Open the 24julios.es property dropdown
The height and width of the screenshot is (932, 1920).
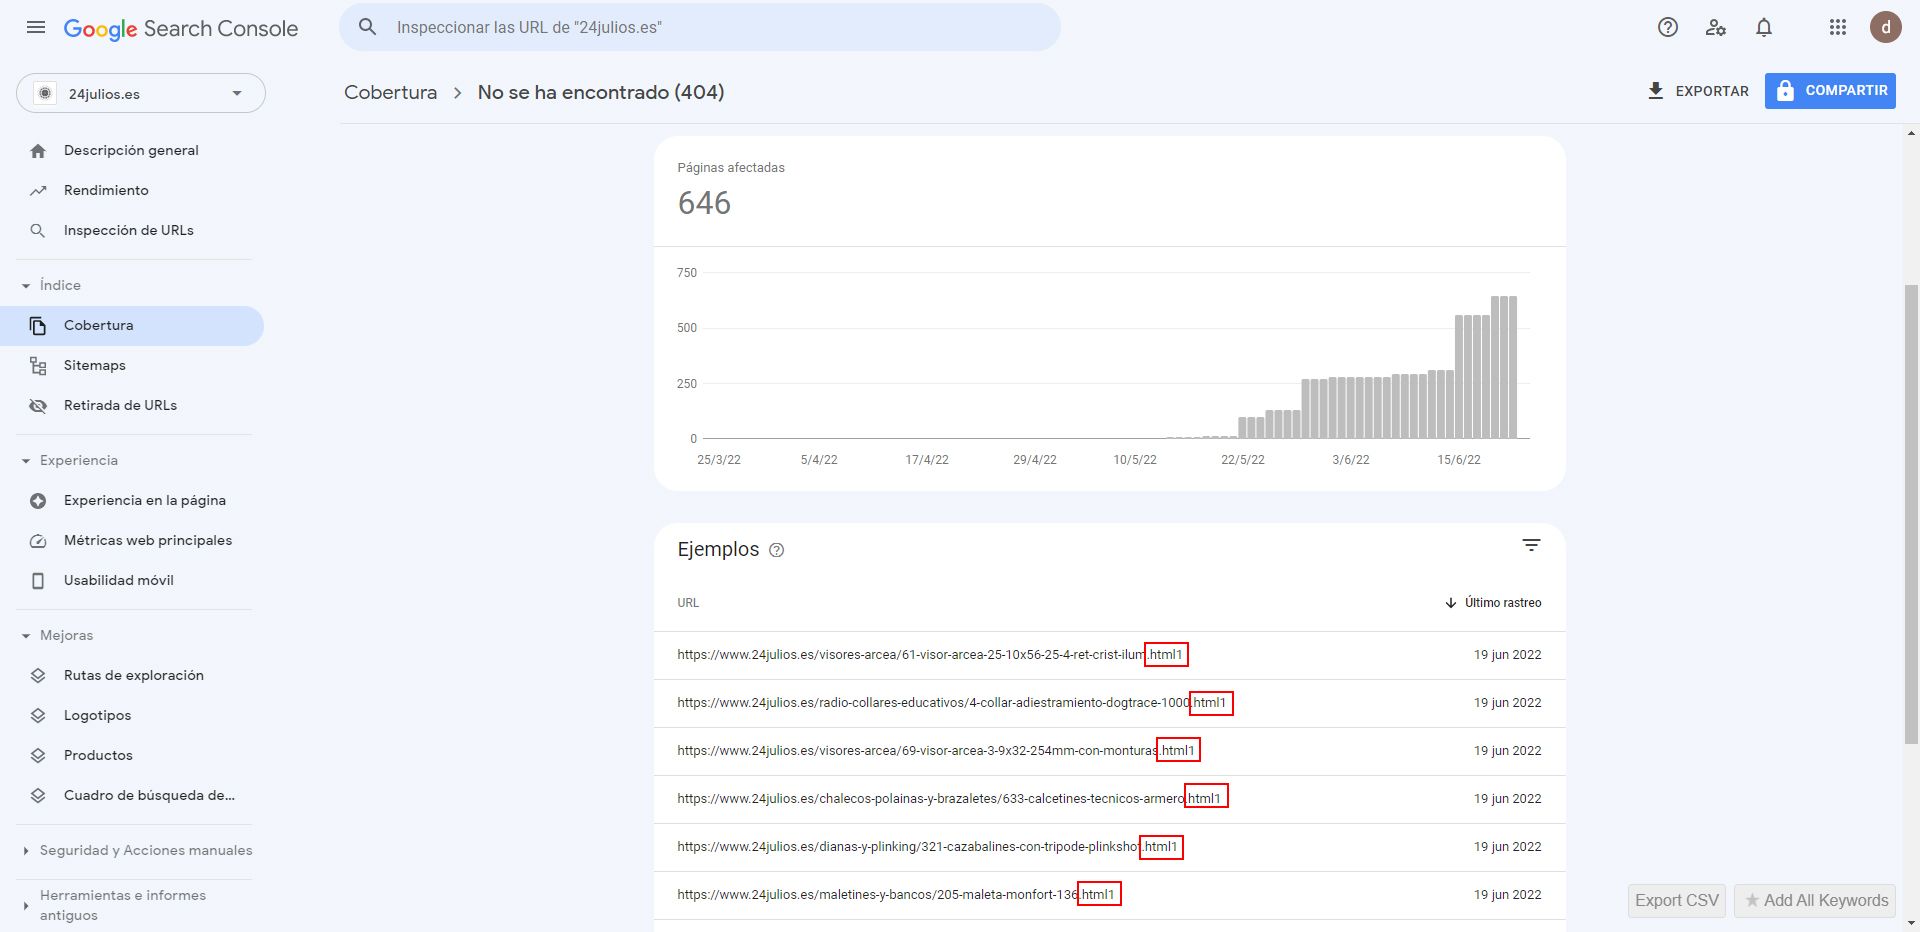pyautogui.click(x=141, y=93)
